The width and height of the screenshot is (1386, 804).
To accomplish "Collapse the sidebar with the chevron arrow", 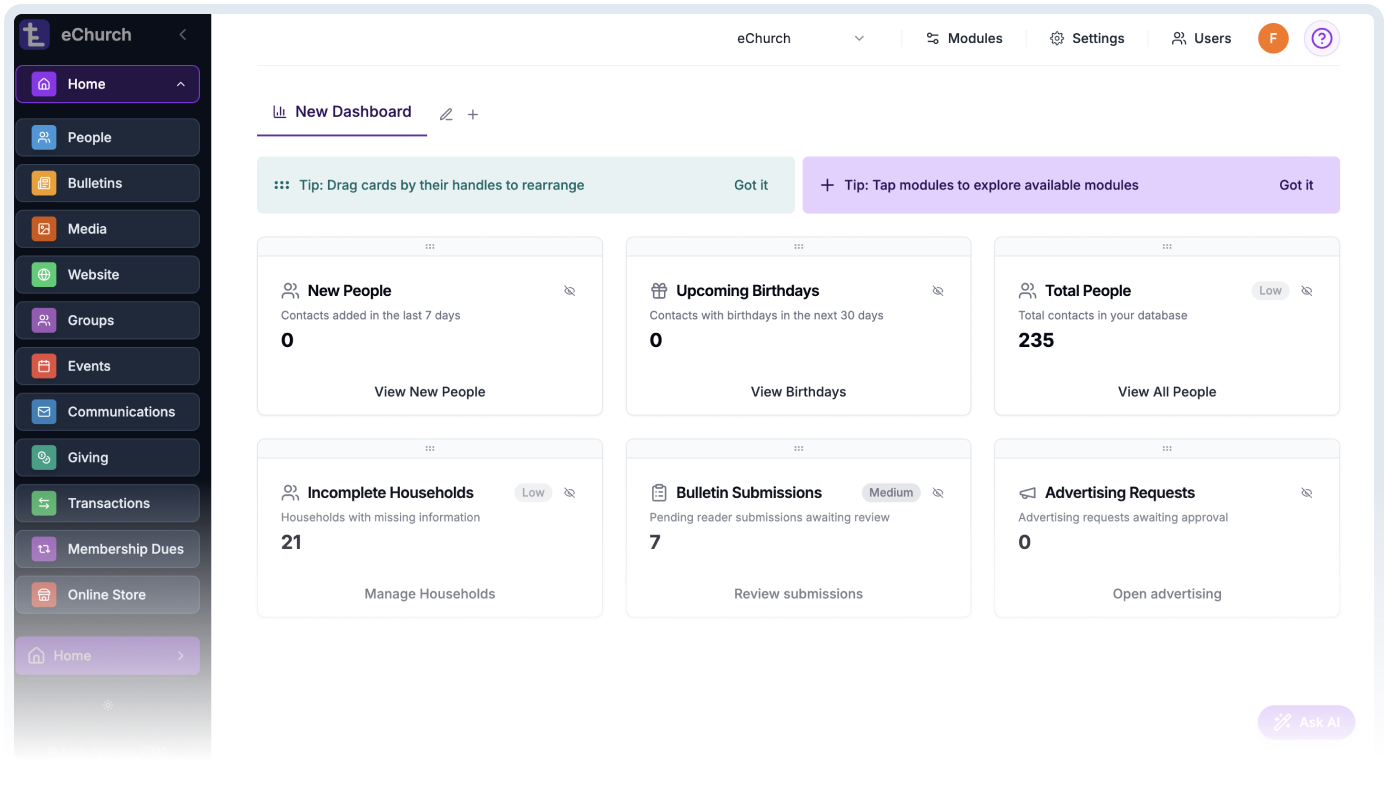I will 182,33.
